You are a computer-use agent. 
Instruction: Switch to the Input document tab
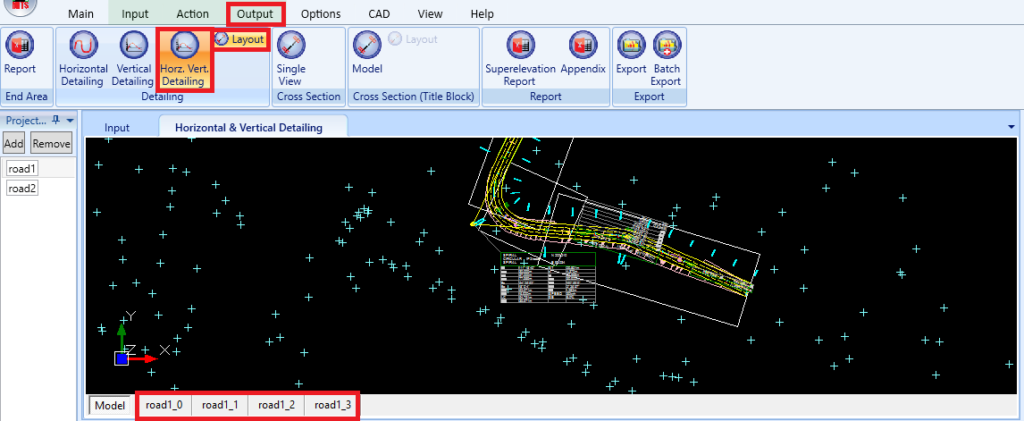coord(117,128)
